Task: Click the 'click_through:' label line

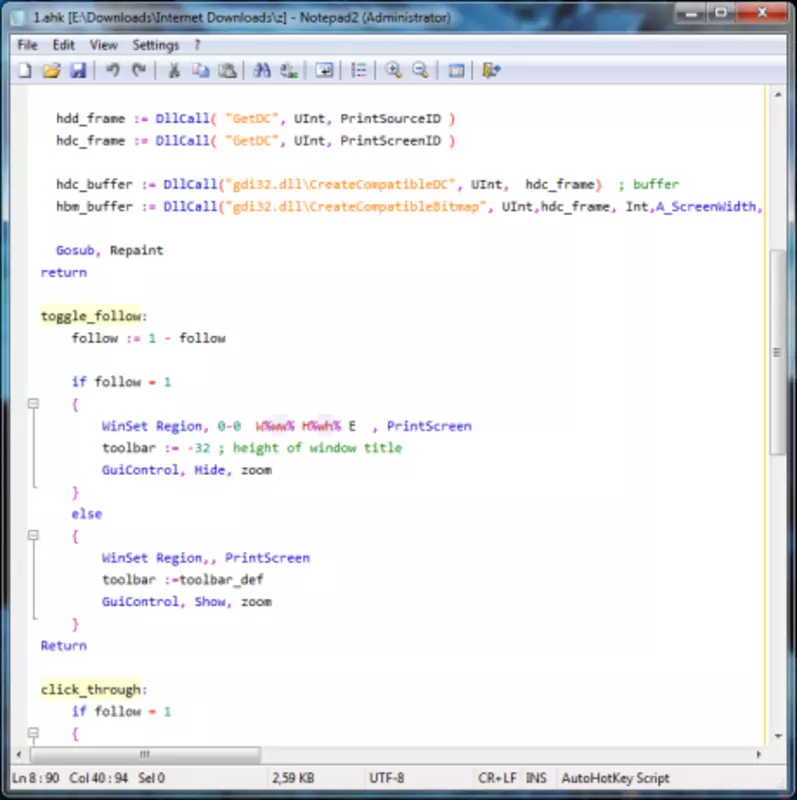Action: [94, 690]
